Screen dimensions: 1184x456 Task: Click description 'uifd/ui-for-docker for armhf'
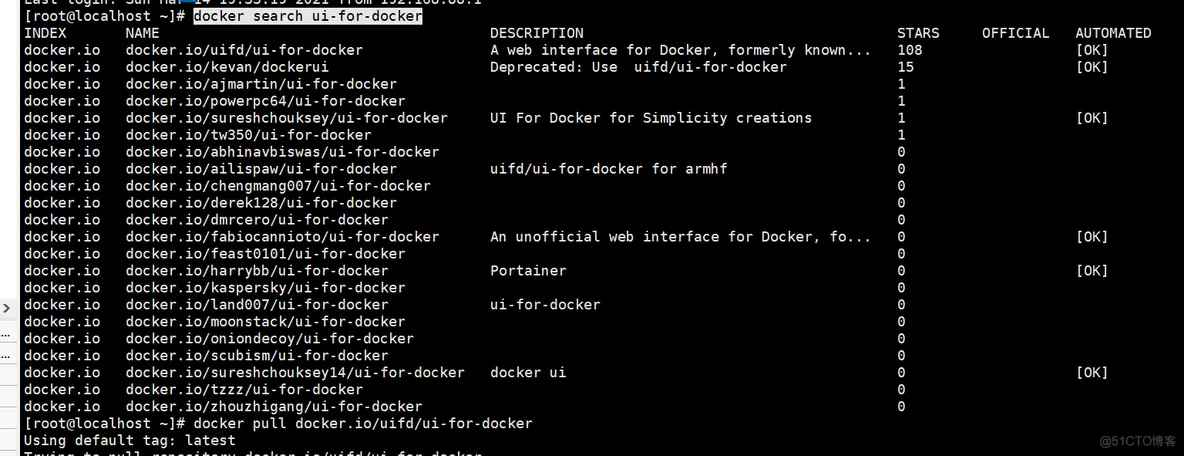point(609,169)
